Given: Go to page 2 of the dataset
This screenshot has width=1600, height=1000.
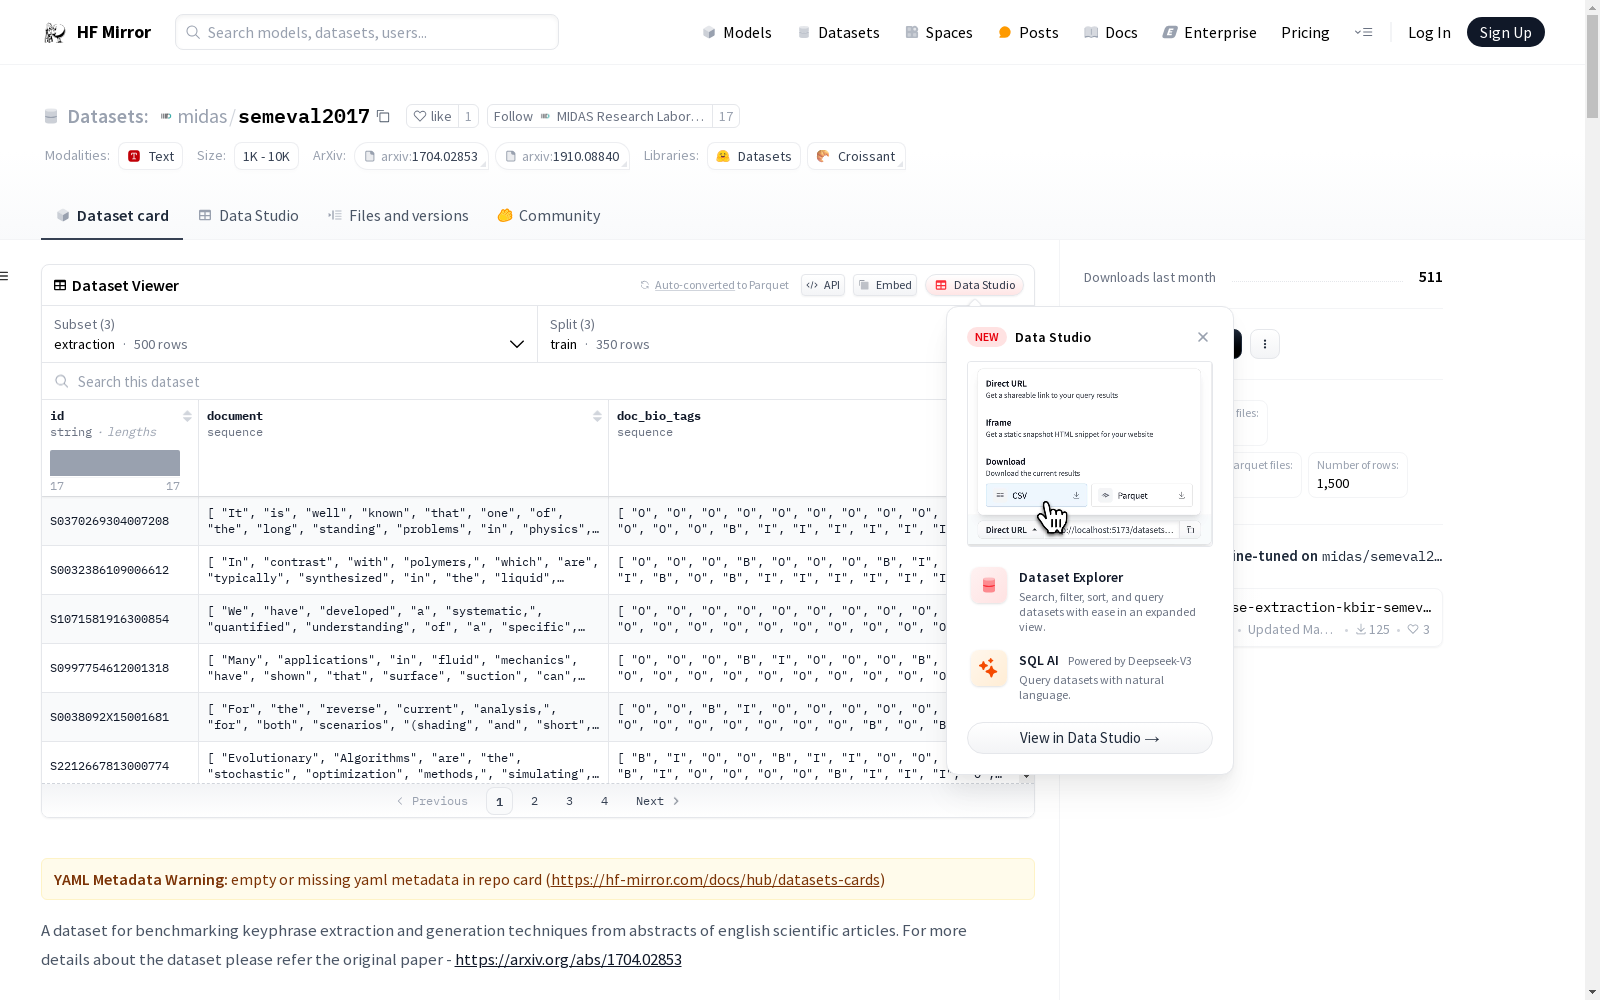Looking at the screenshot, I should [x=535, y=801].
